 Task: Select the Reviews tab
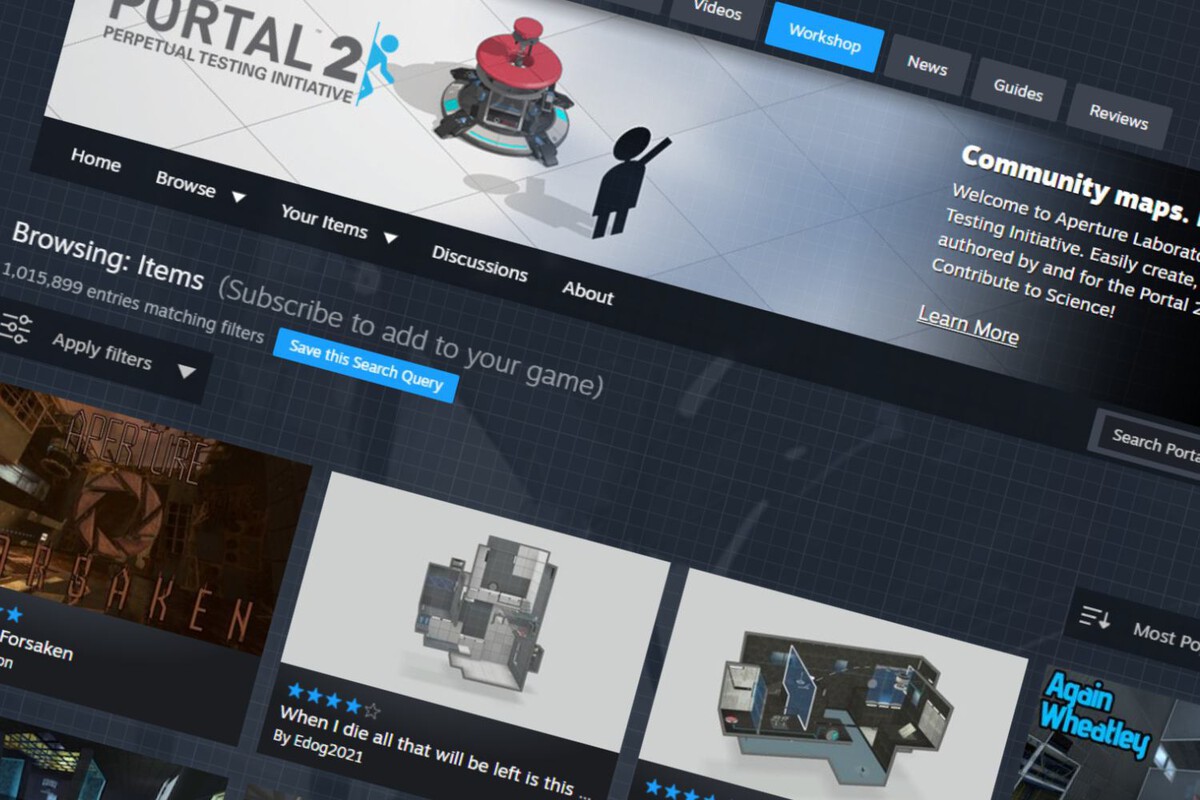(x=1118, y=116)
